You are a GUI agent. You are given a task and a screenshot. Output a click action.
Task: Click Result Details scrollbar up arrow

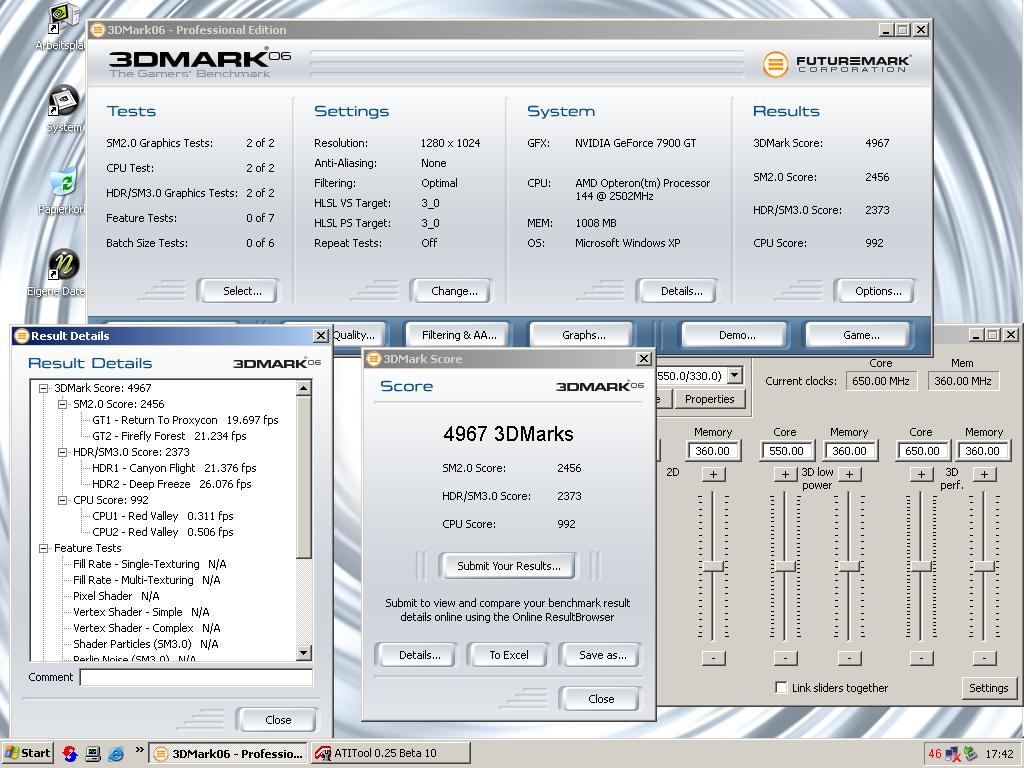(x=304, y=389)
